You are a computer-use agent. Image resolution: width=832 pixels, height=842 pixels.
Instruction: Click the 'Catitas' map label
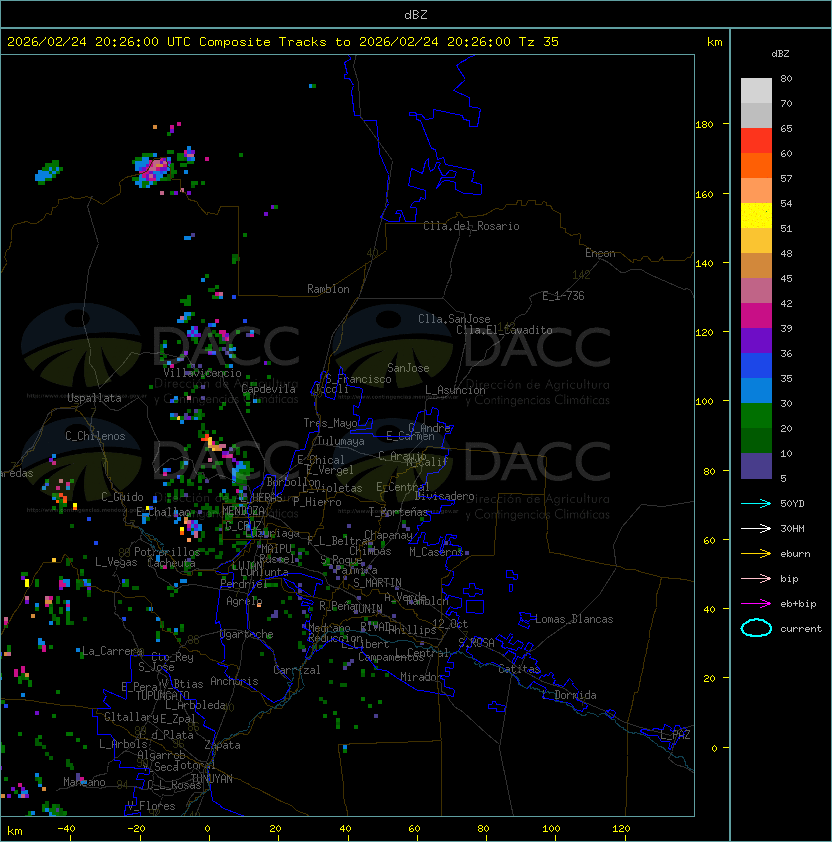tap(519, 669)
